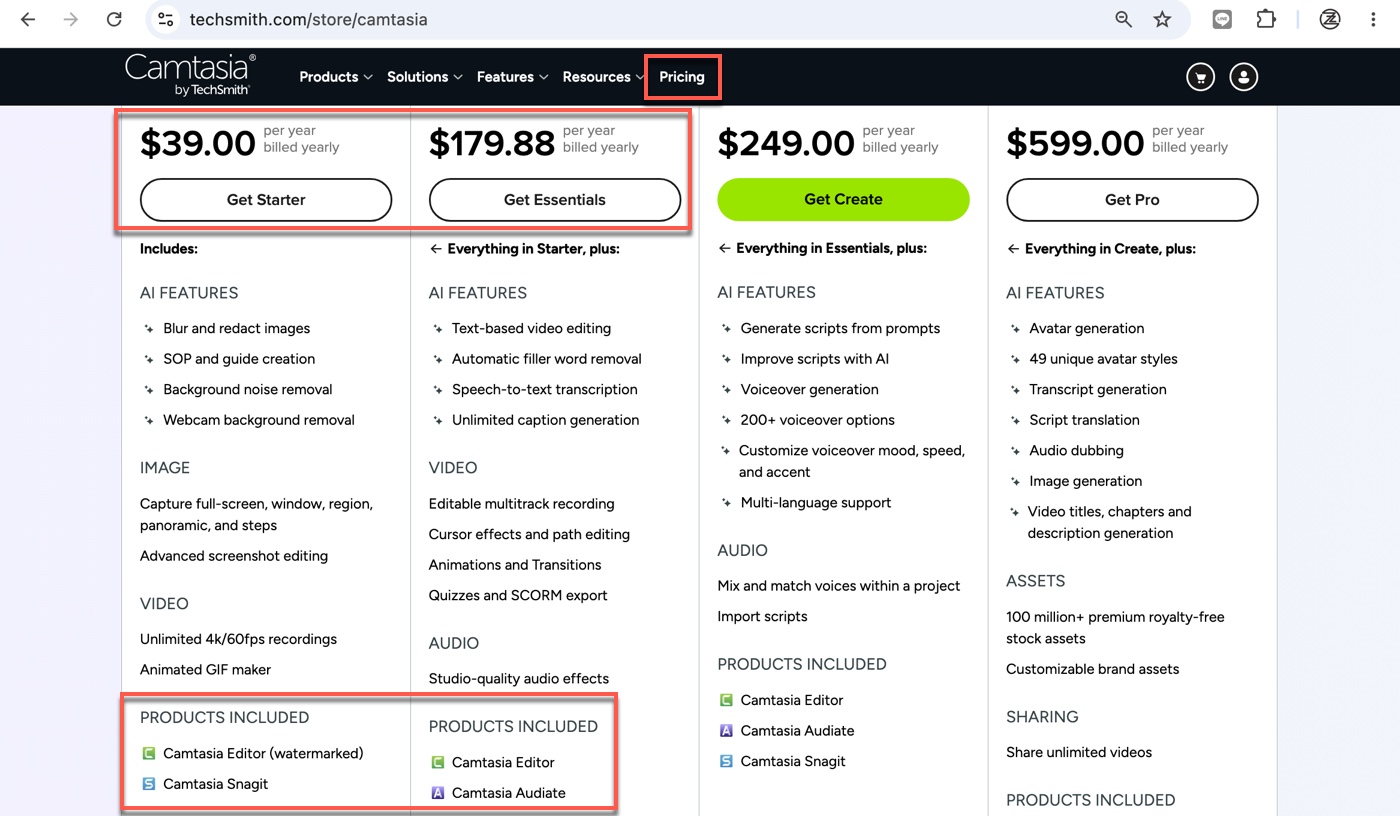View site information beside the URL

pyautogui.click(x=166, y=19)
